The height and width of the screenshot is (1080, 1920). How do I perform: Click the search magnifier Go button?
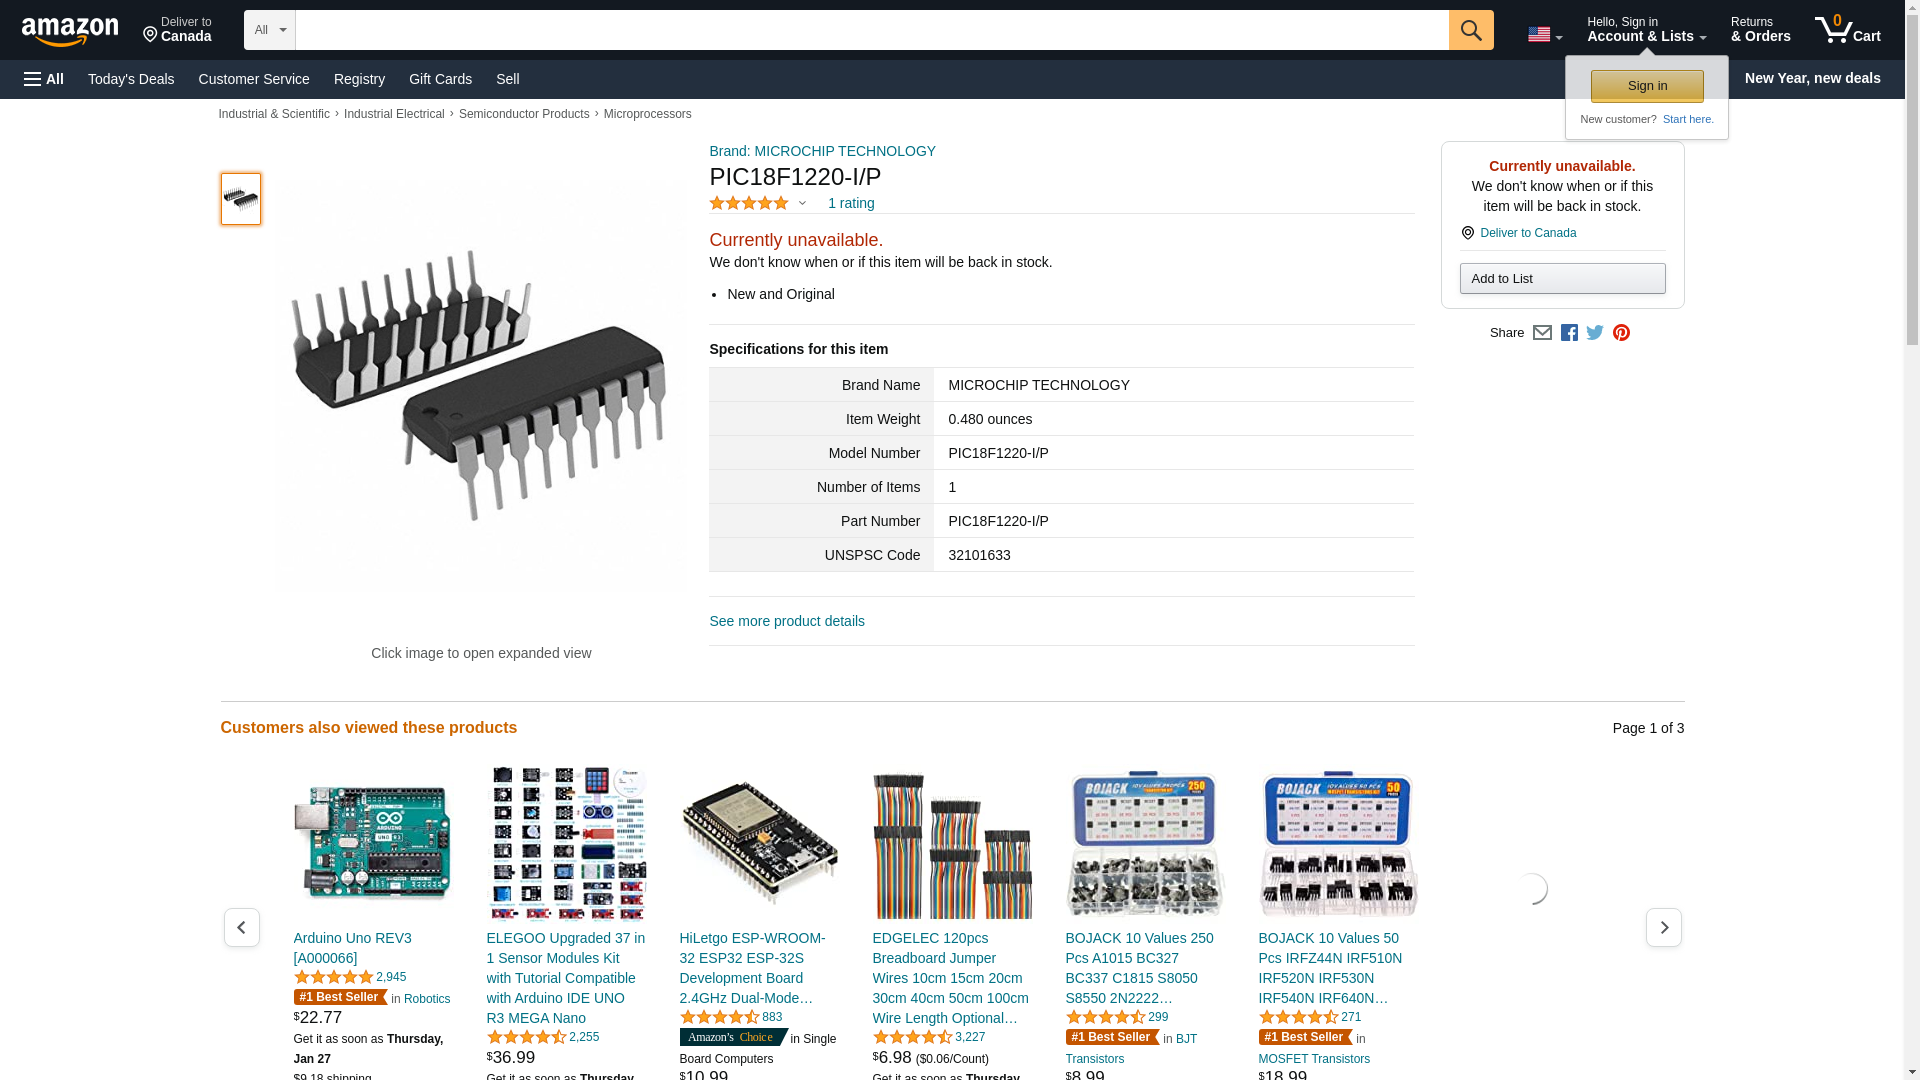[1470, 30]
